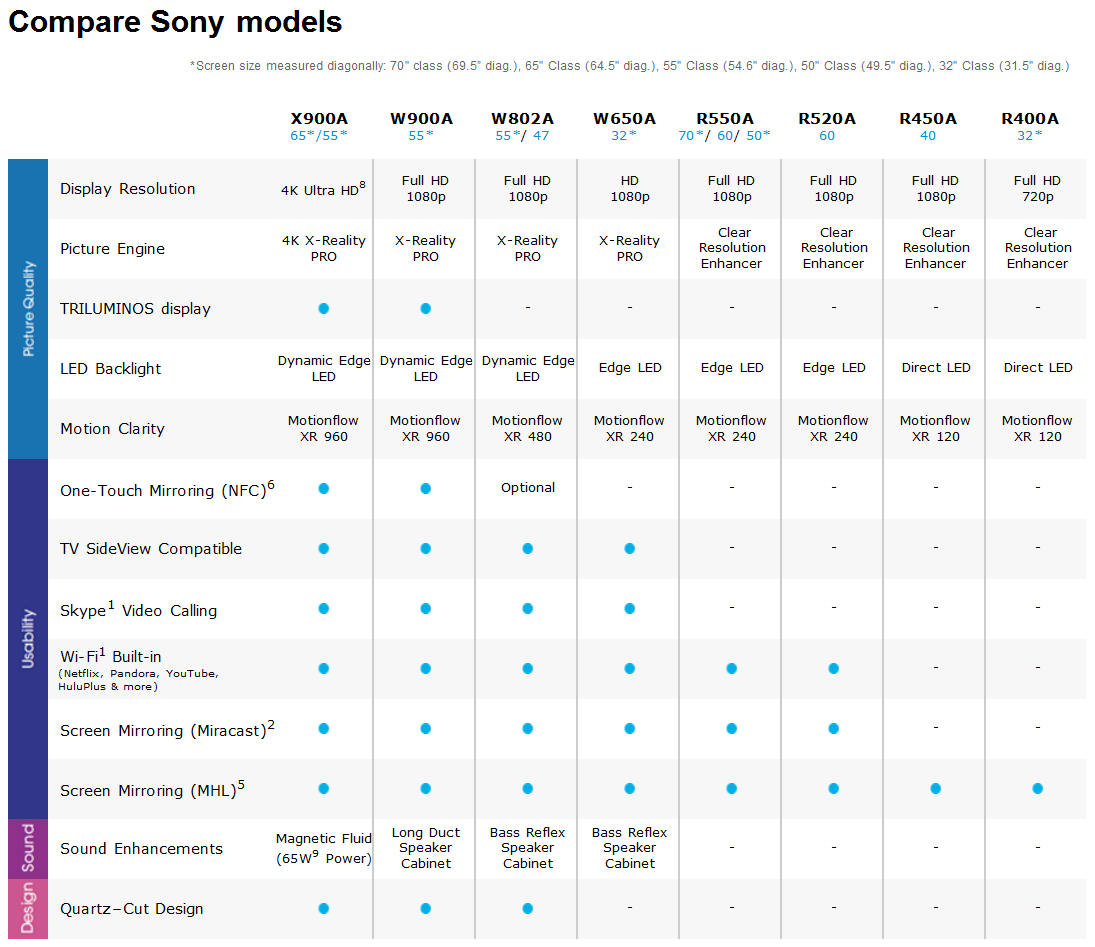The height and width of the screenshot is (947, 1095).
Task: Click the 'Compare Sony models' heading
Action: [x=175, y=22]
